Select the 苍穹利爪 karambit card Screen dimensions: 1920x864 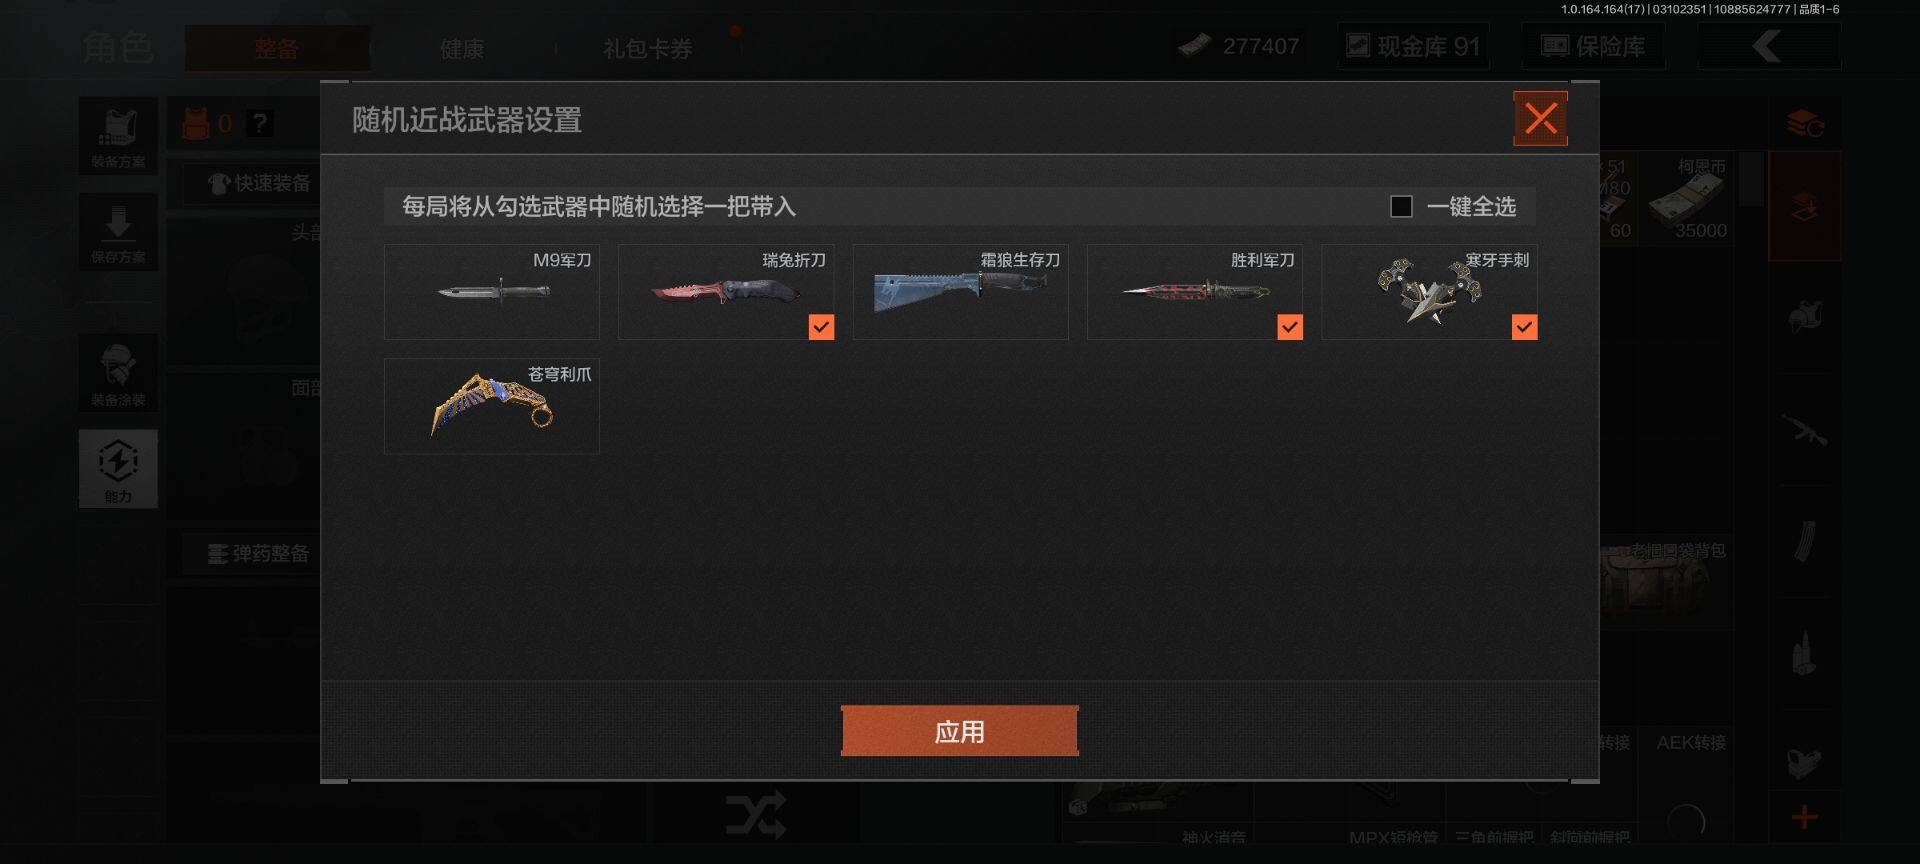492,406
